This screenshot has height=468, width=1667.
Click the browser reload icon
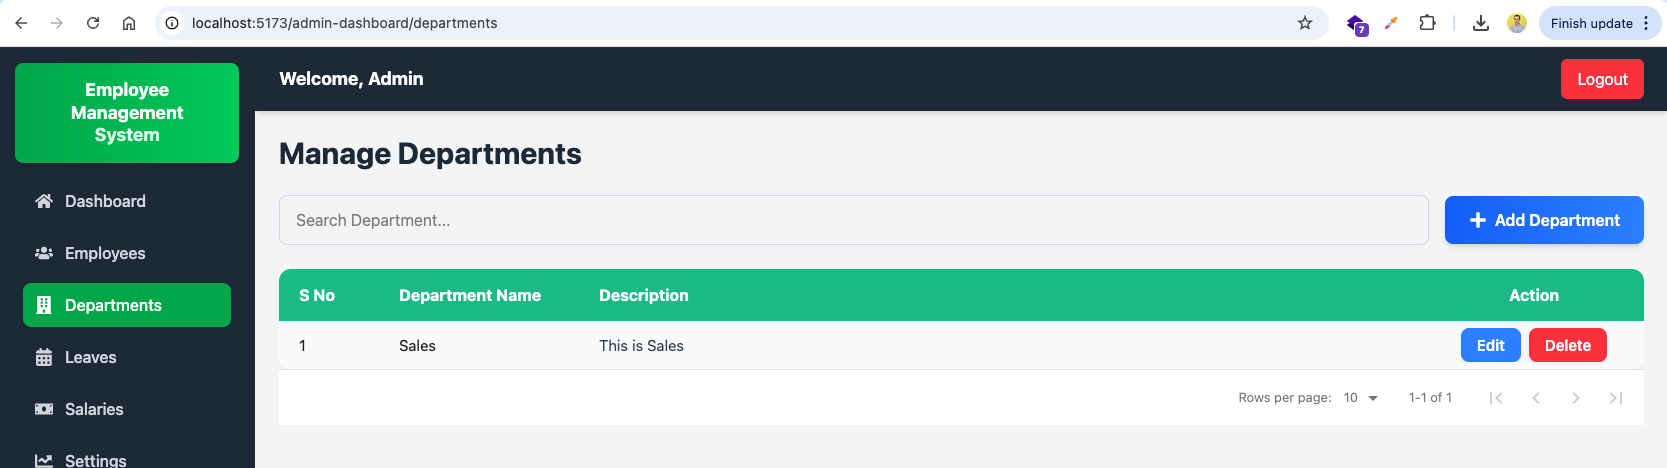pyautogui.click(x=93, y=23)
